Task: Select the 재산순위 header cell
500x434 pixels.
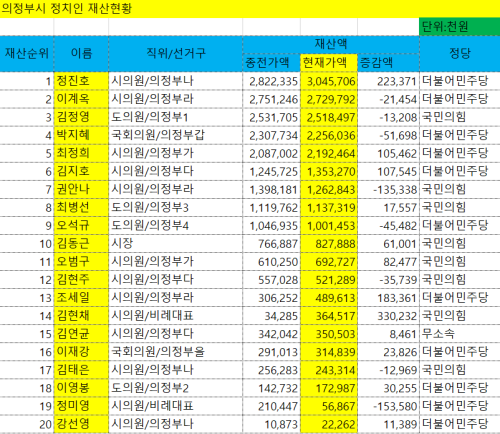Action: pos(27,54)
